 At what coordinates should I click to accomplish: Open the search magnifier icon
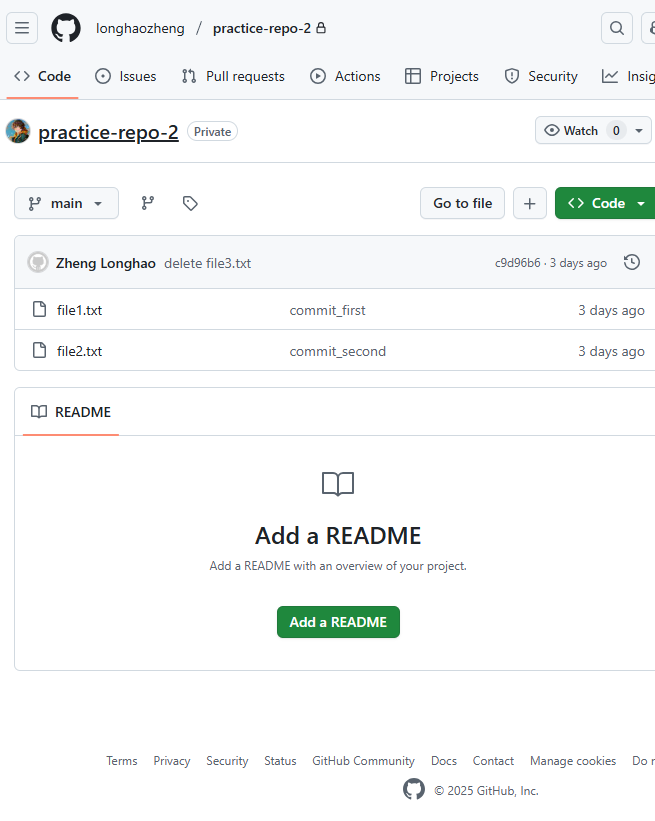pos(617,28)
